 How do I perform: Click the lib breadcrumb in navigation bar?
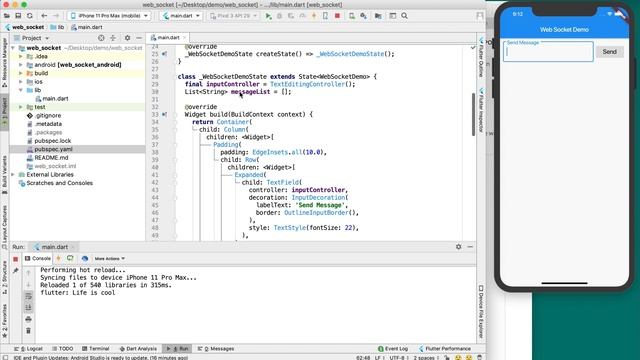57,27
